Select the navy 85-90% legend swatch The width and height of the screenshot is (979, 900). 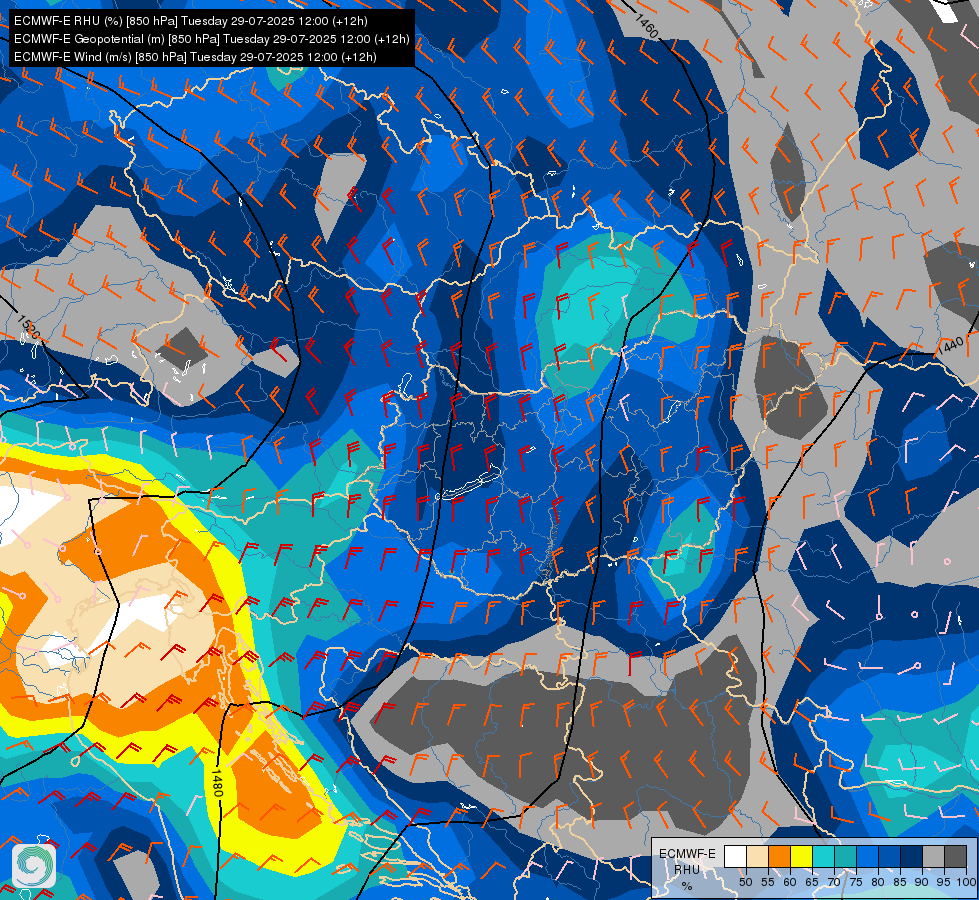(912, 856)
